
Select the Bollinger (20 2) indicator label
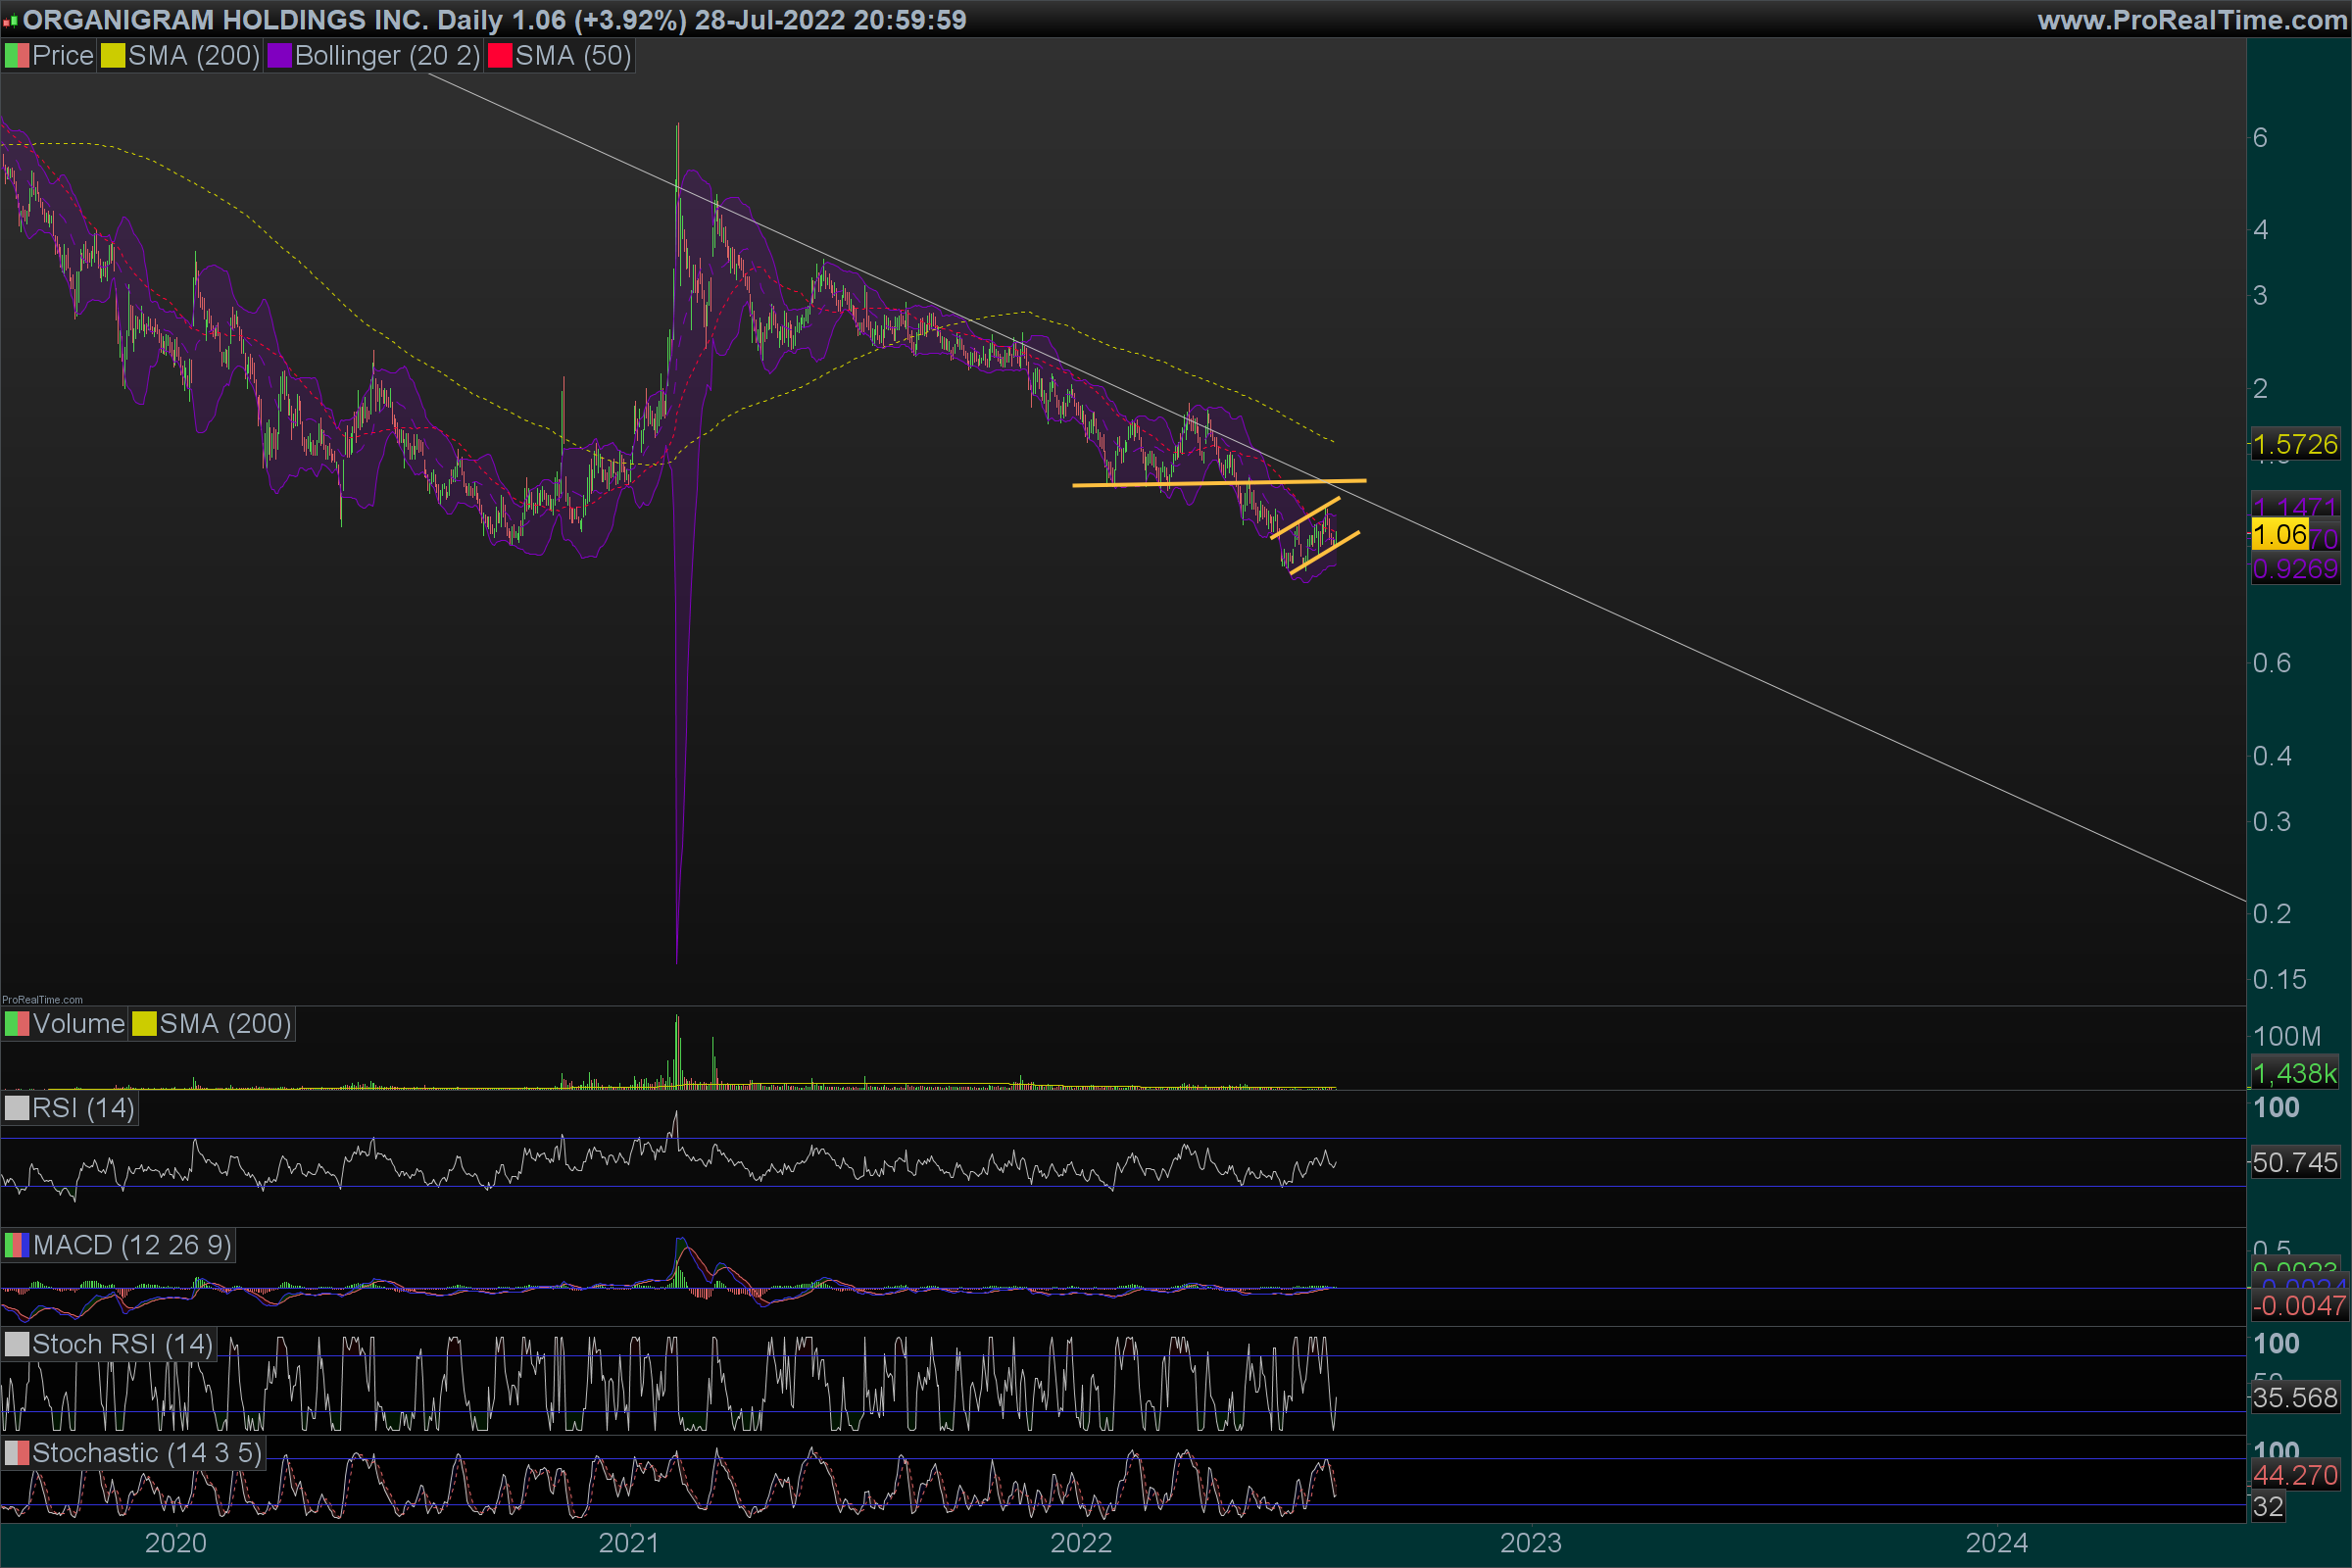(387, 56)
